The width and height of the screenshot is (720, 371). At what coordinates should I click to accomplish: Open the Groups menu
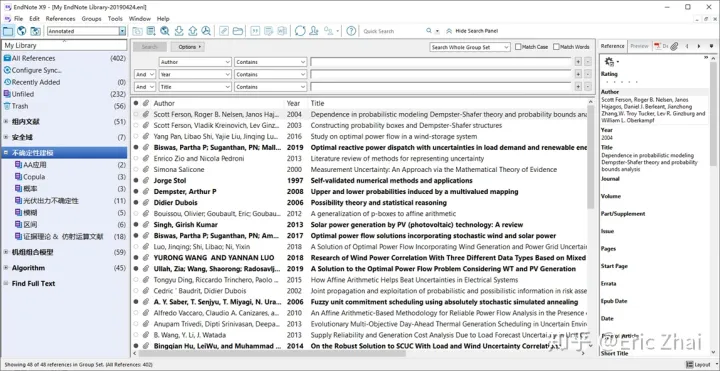point(91,19)
